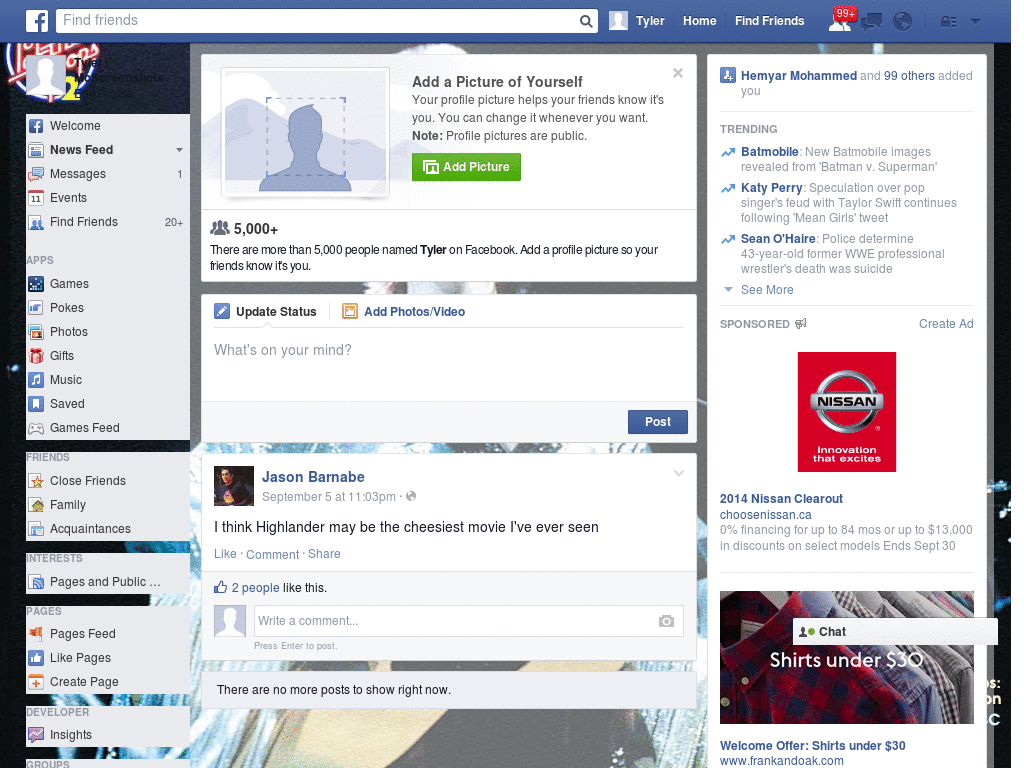Open post timestamp September 5 at 11:03pm
1024x768 pixels.
pyautogui.click(x=328, y=497)
